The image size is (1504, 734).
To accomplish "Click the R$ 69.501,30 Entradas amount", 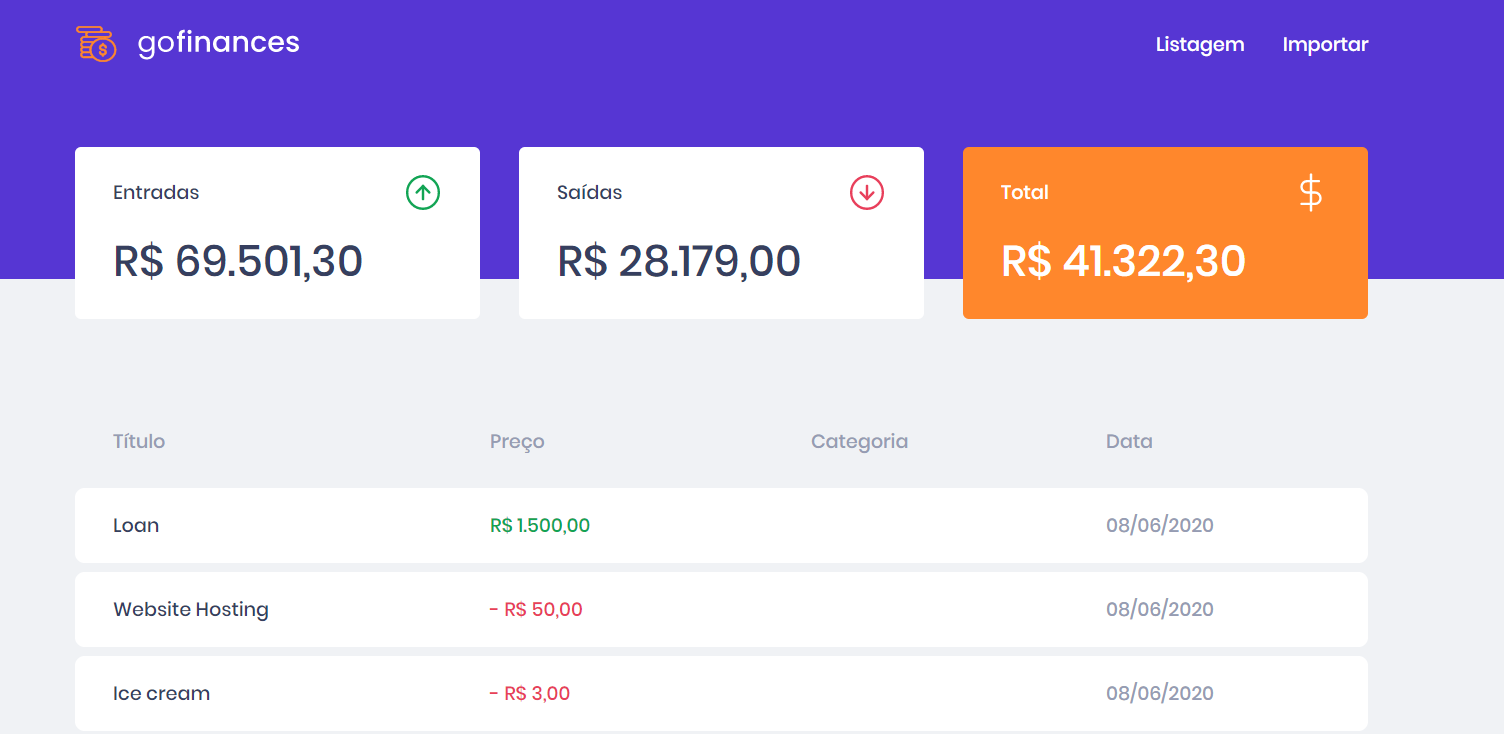I will click(x=238, y=261).
